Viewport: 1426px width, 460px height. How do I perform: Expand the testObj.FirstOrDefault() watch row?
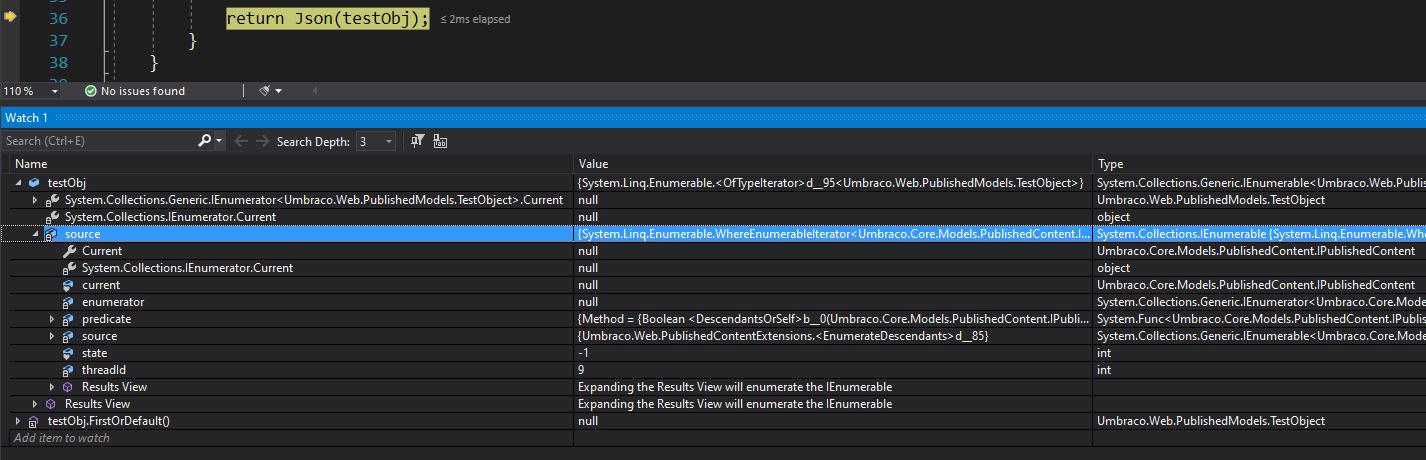[18, 421]
